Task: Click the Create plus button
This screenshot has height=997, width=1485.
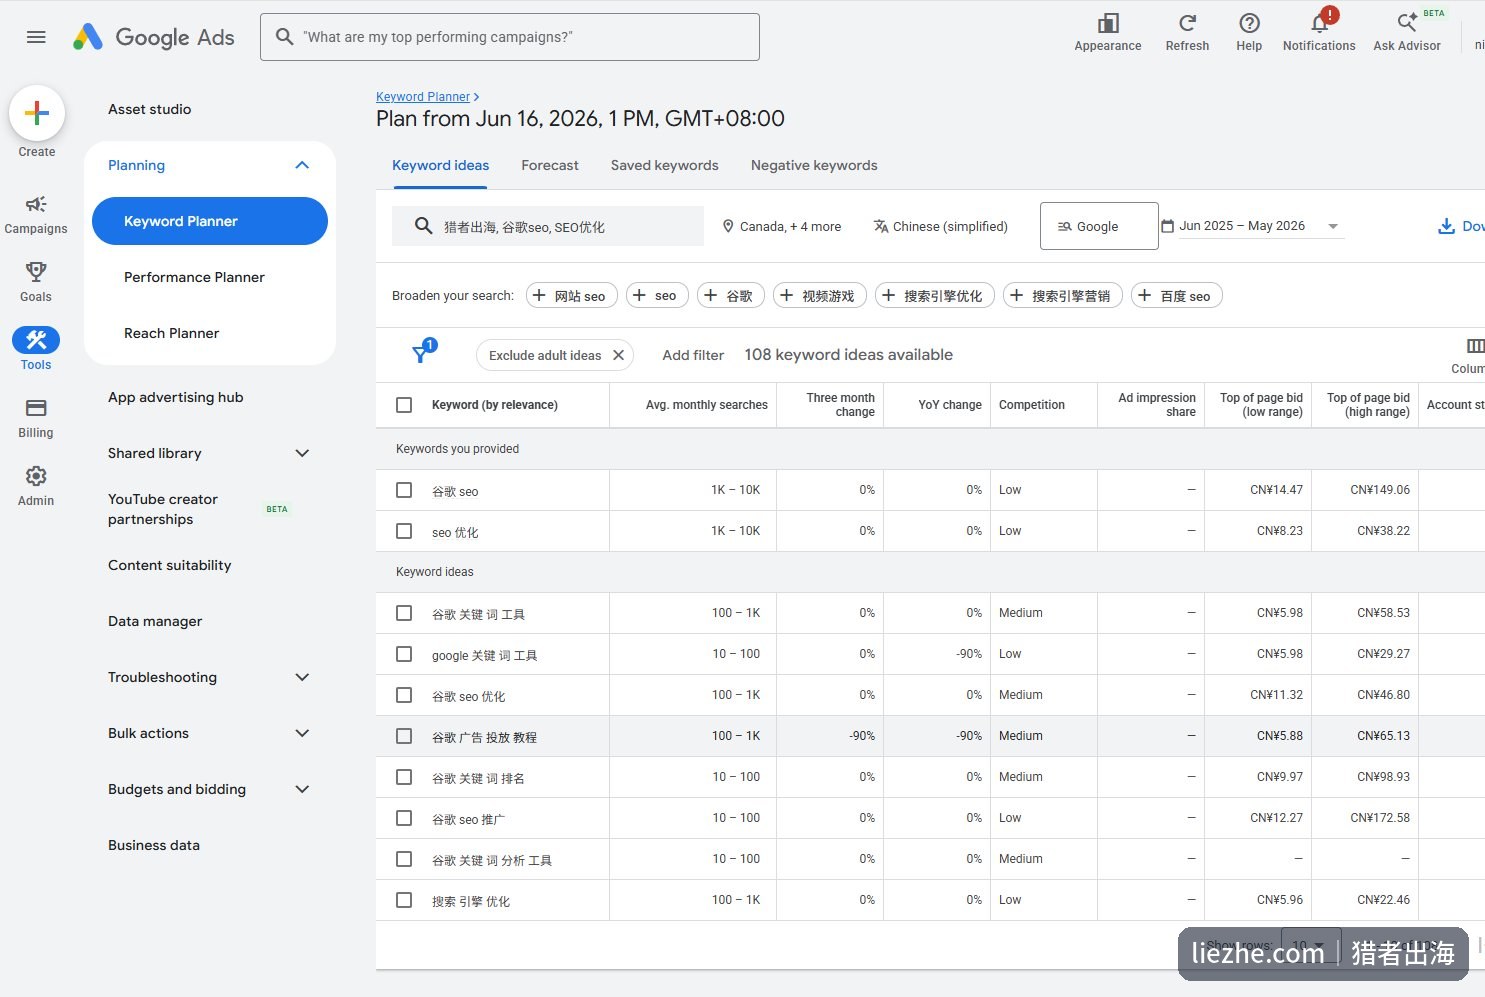Action: pos(37,113)
